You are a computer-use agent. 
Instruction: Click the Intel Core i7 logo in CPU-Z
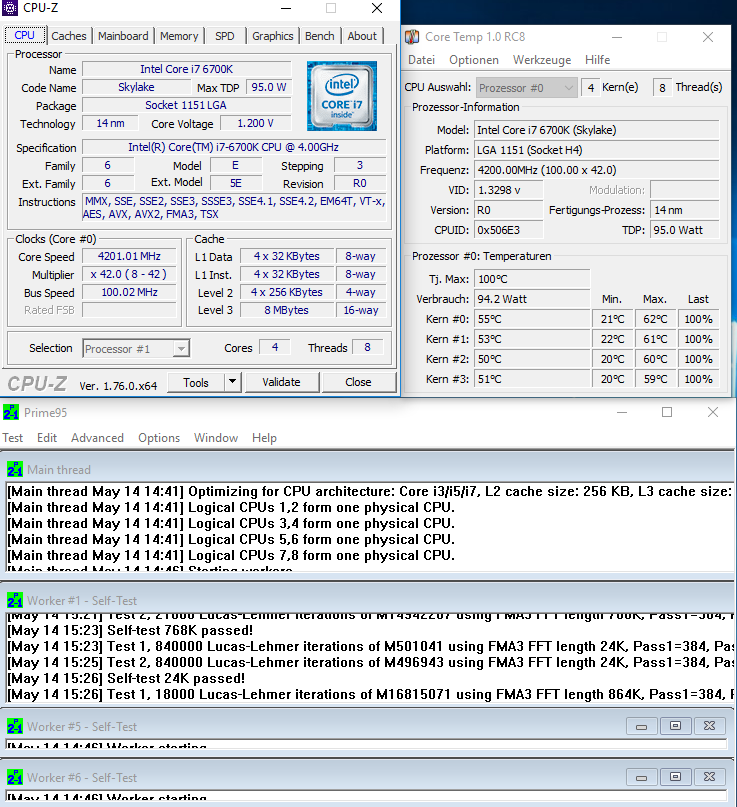pos(342,96)
